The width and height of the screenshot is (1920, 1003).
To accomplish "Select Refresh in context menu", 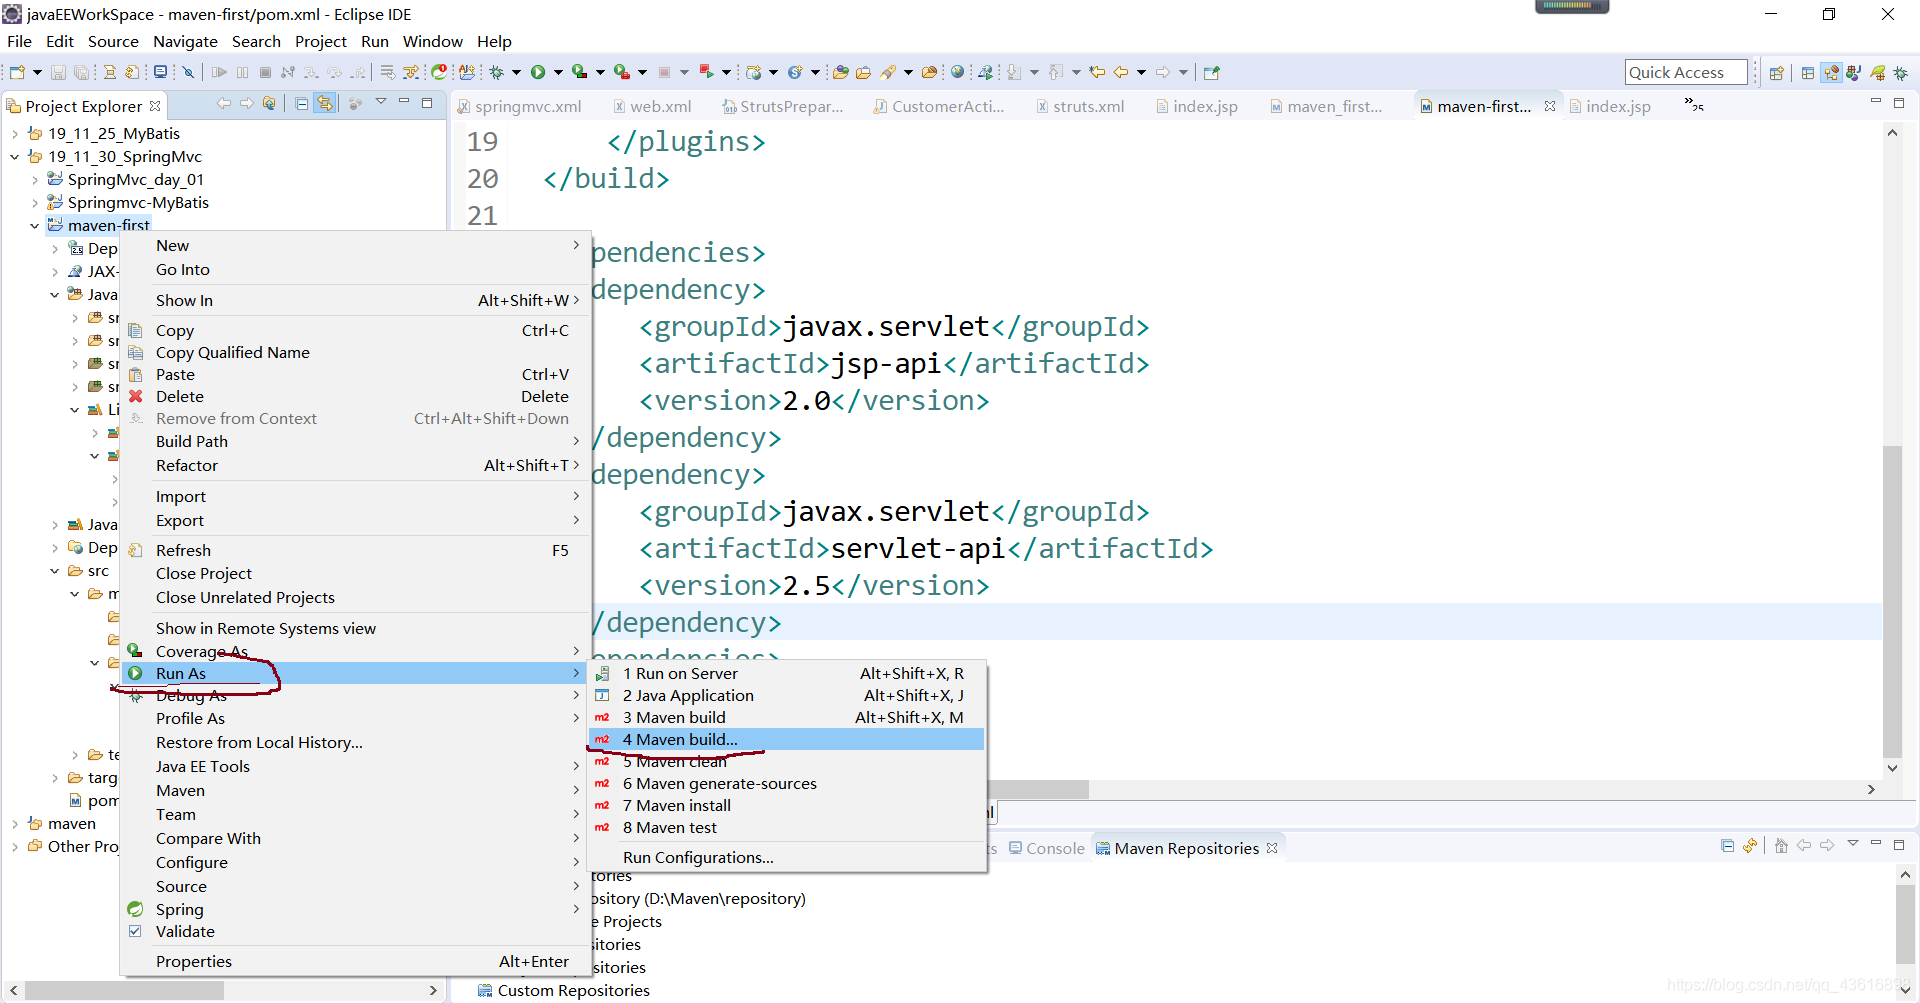I will [x=356, y=550].
